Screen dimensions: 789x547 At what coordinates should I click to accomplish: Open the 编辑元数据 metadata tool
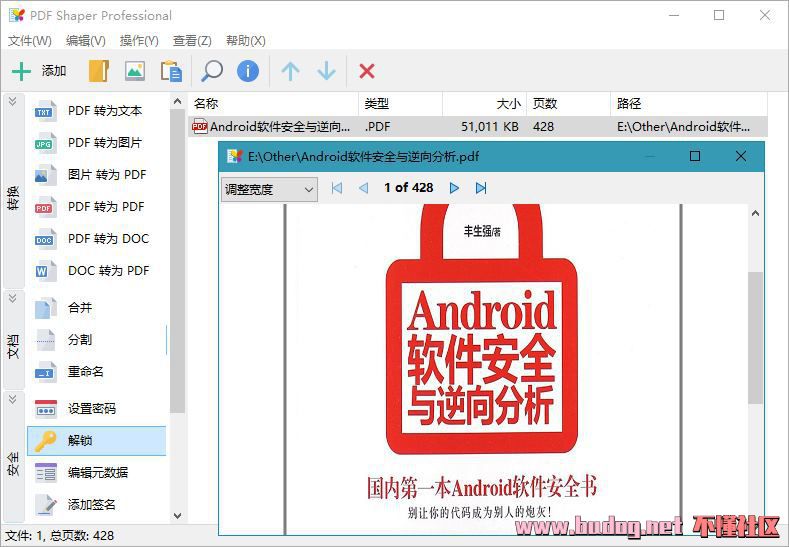point(97,473)
